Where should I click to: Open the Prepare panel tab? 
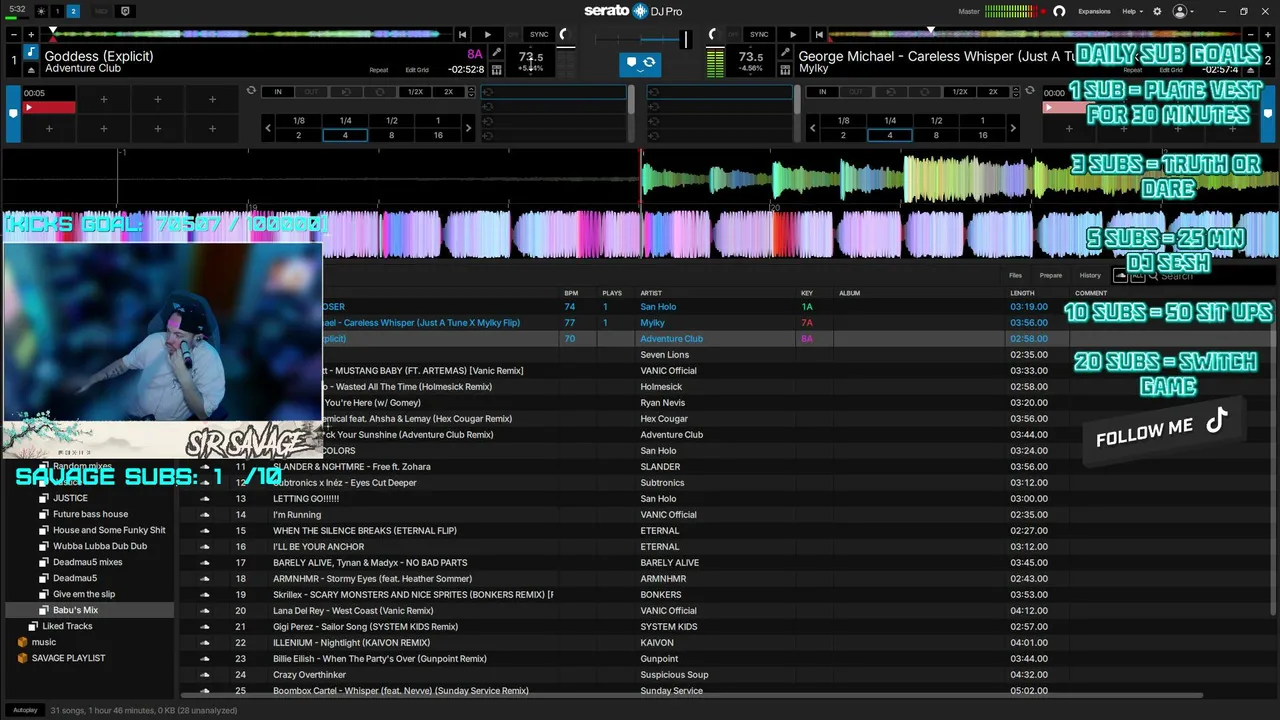click(x=1051, y=275)
